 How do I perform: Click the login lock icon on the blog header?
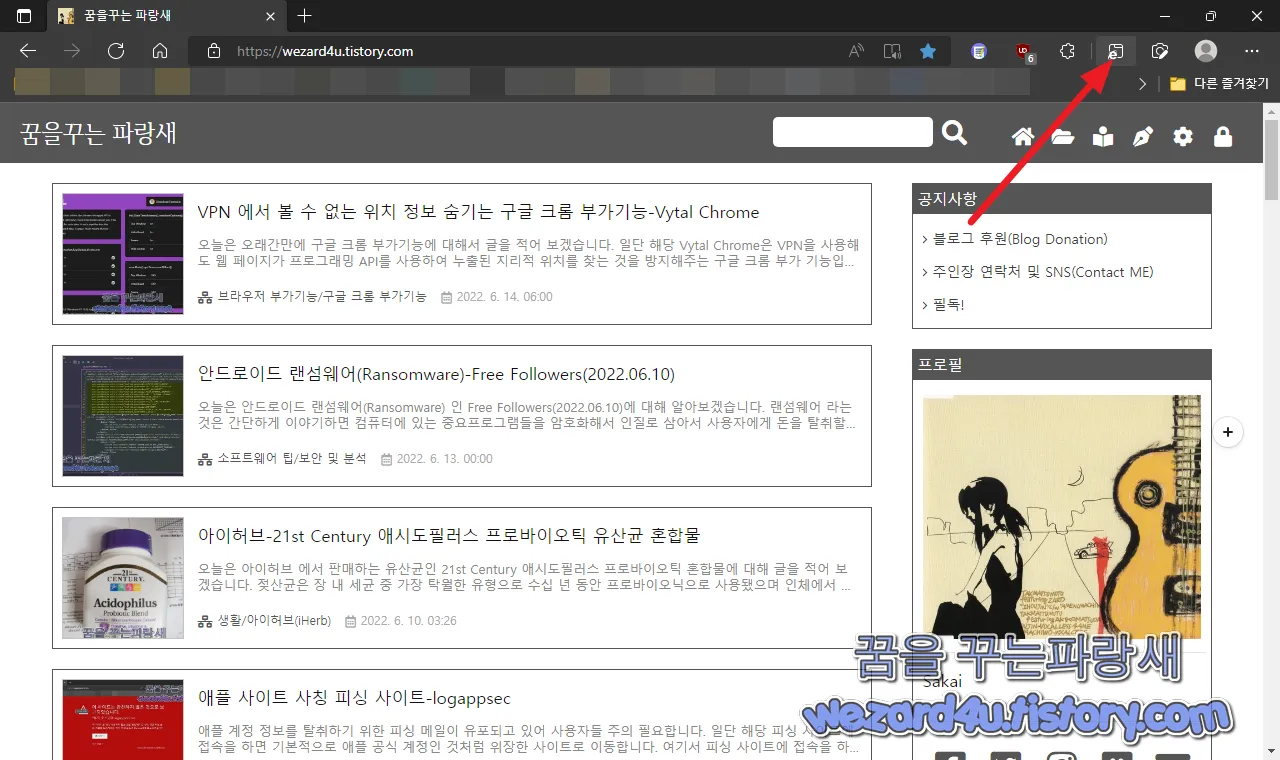pos(1223,137)
